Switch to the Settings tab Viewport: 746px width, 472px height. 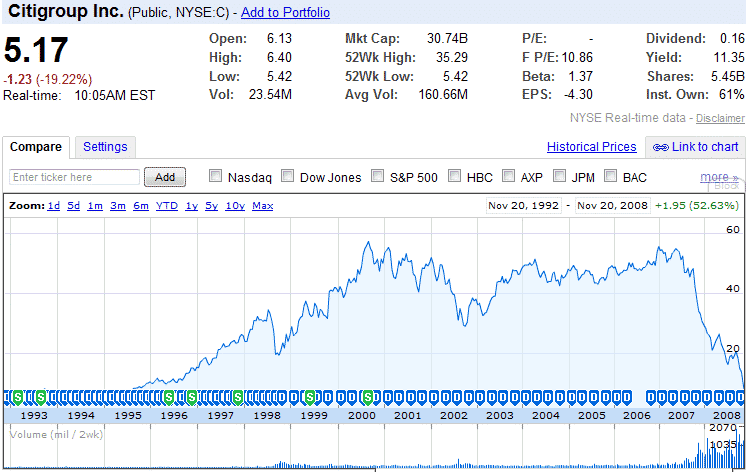point(105,147)
